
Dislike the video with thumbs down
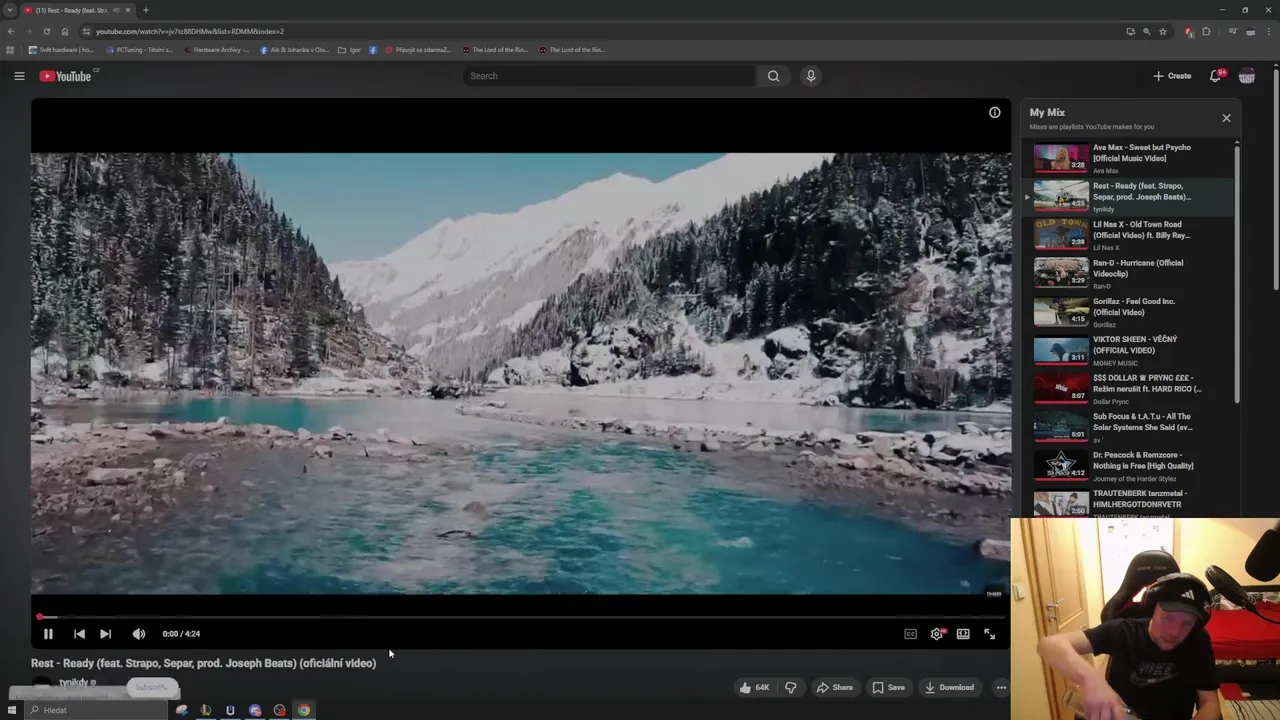(791, 687)
